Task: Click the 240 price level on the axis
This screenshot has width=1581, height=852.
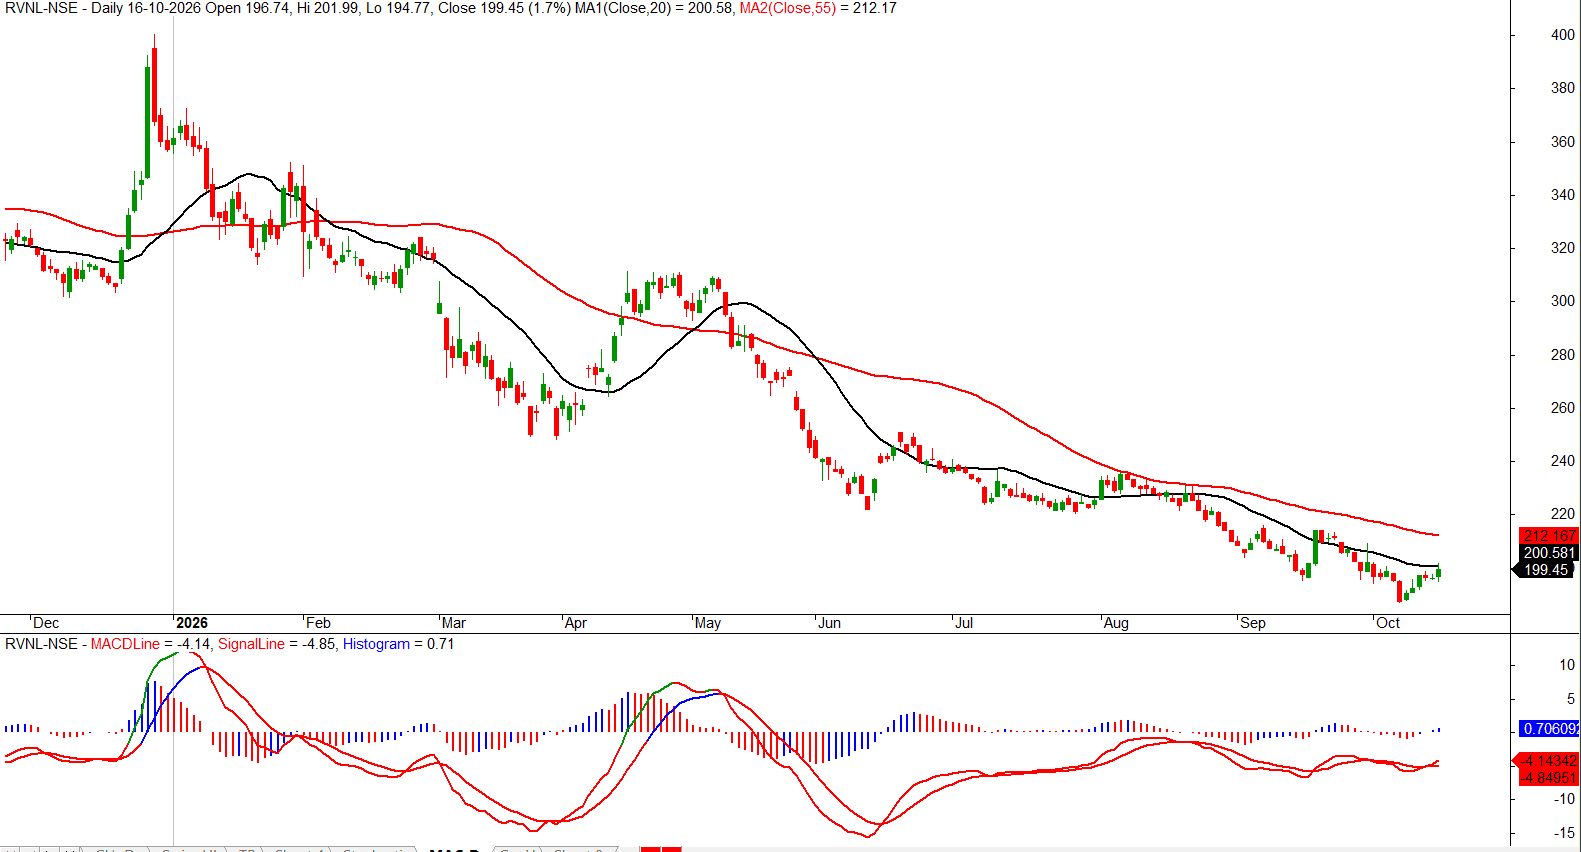Action: (x=1563, y=461)
